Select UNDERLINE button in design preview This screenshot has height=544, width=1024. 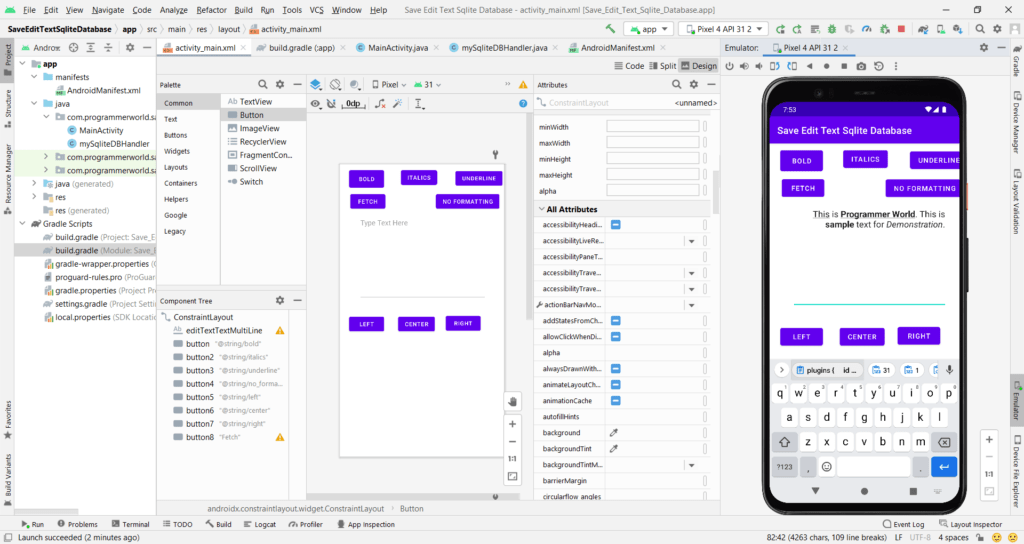479,178
